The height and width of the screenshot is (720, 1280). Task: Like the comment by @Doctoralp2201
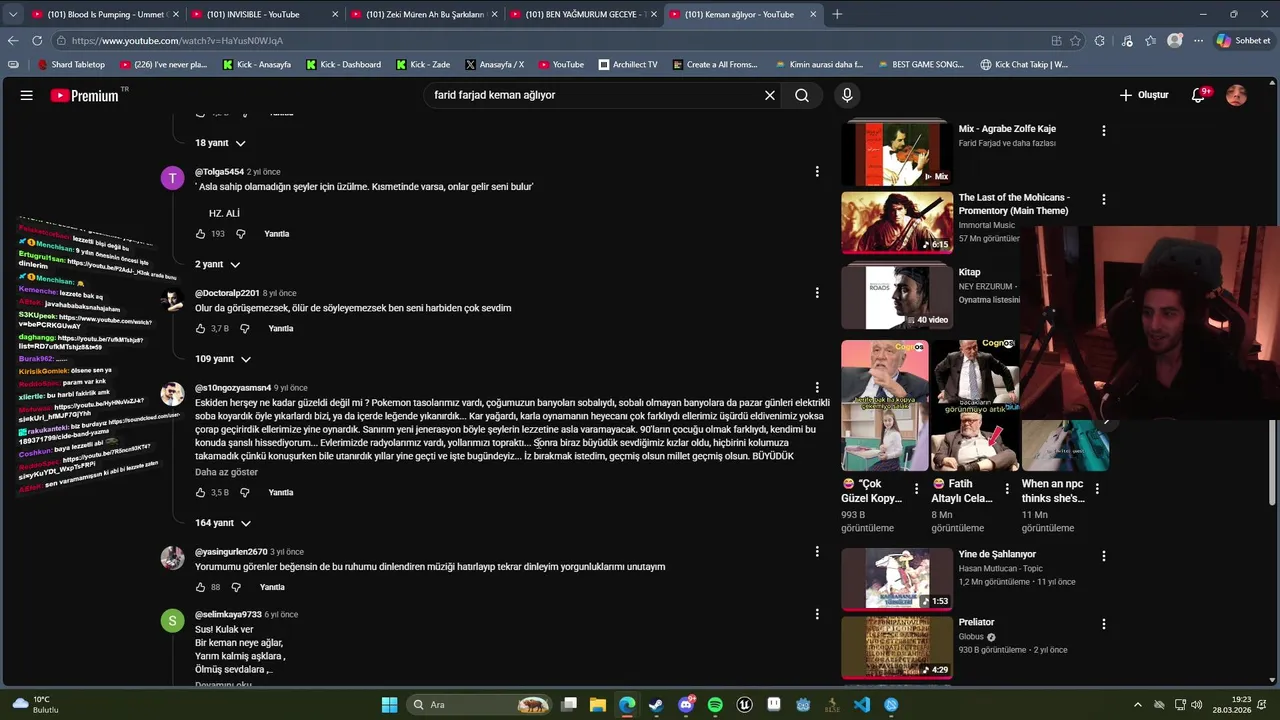pos(200,328)
